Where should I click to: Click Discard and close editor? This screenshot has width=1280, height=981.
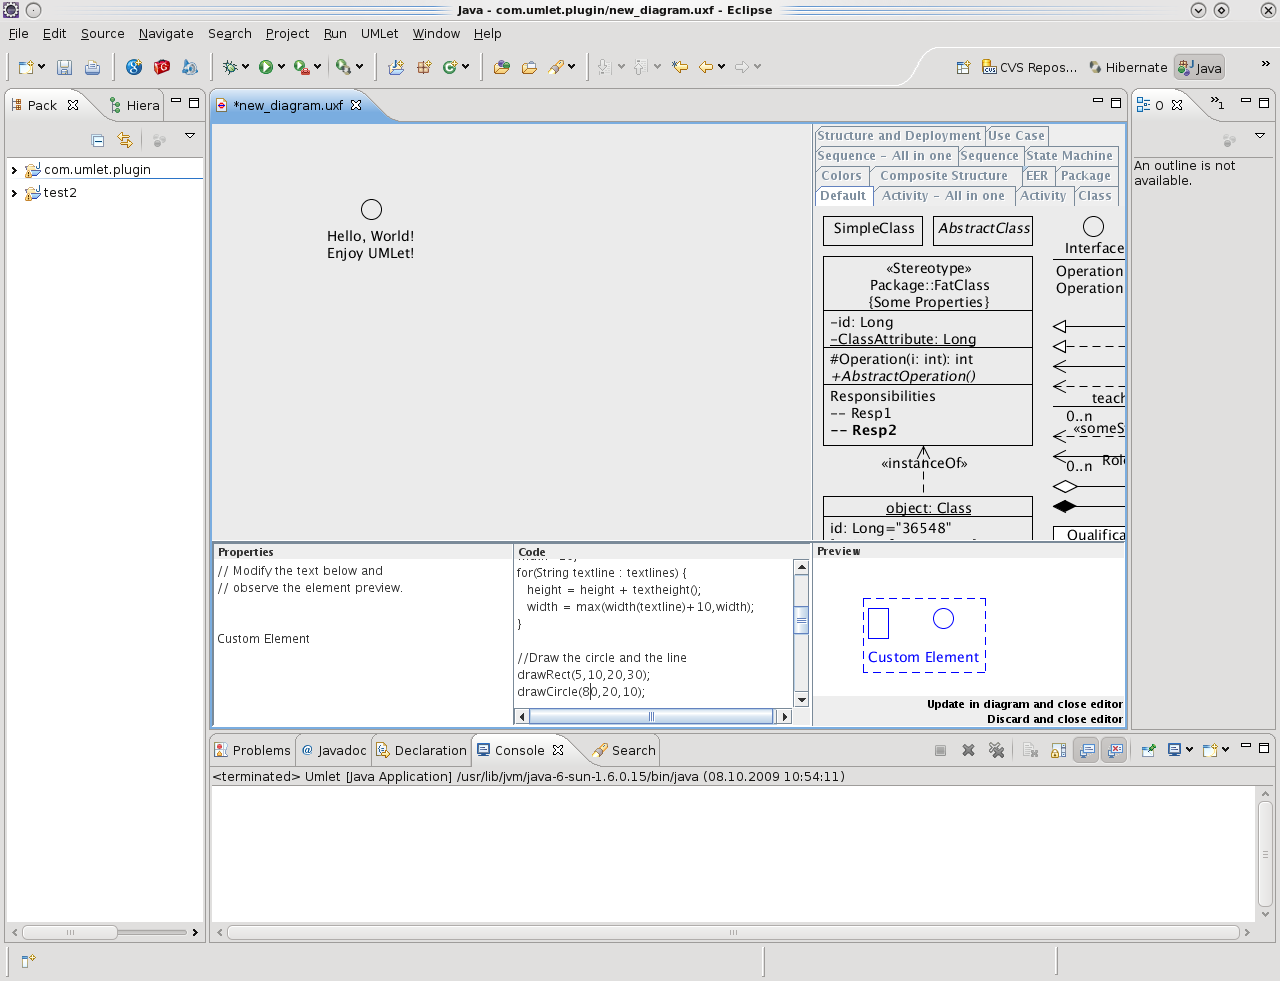(1054, 719)
